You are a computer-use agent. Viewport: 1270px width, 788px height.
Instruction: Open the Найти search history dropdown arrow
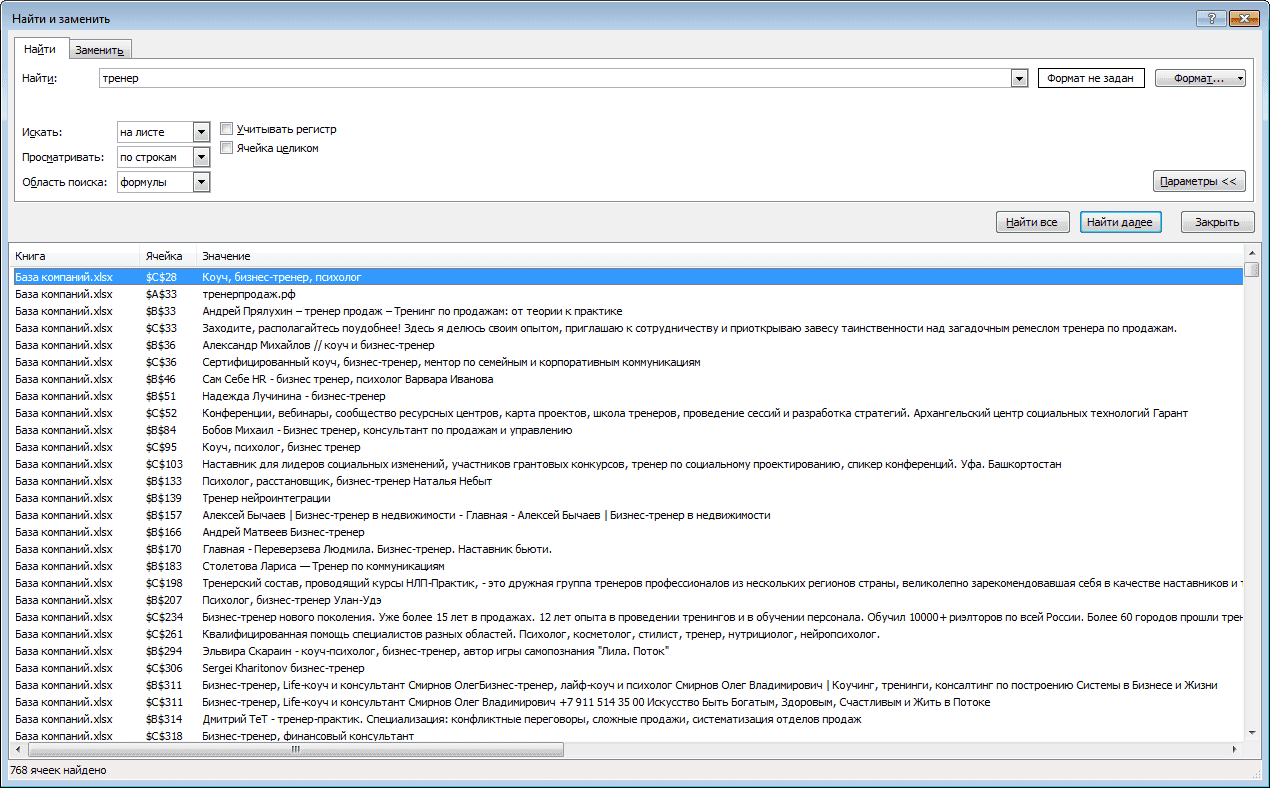pos(1019,79)
